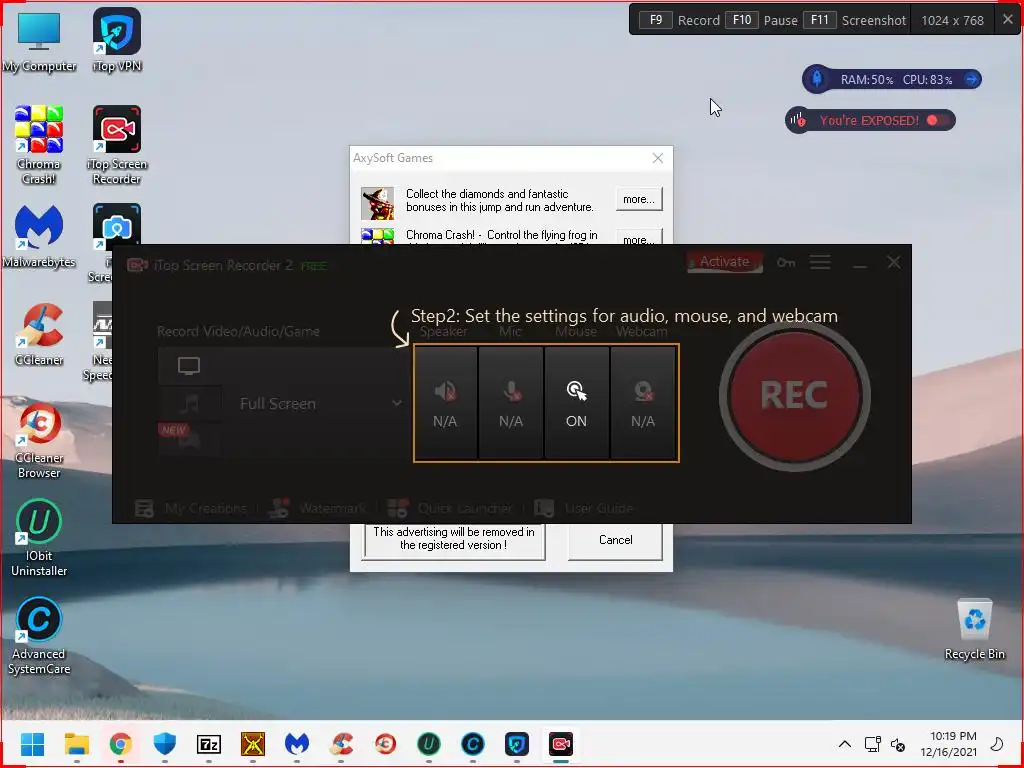Open File Explorer from the taskbar
Screen dimensions: 1024x768
point(77,744)
